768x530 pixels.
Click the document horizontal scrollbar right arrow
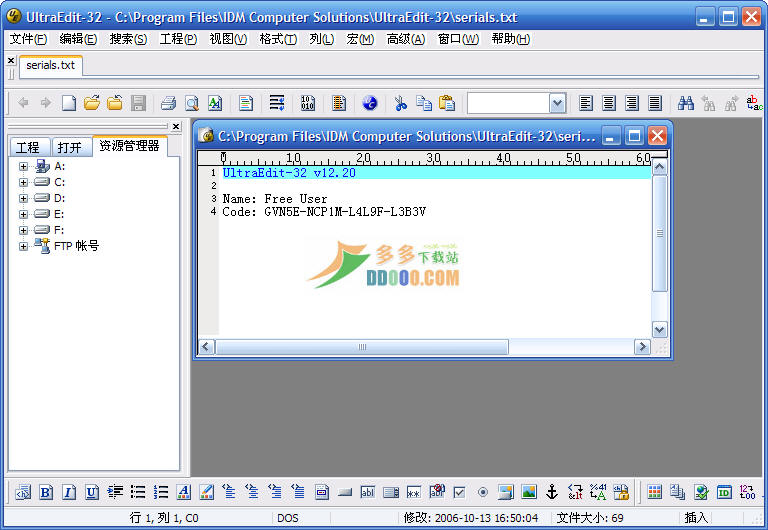coord(642,347)
